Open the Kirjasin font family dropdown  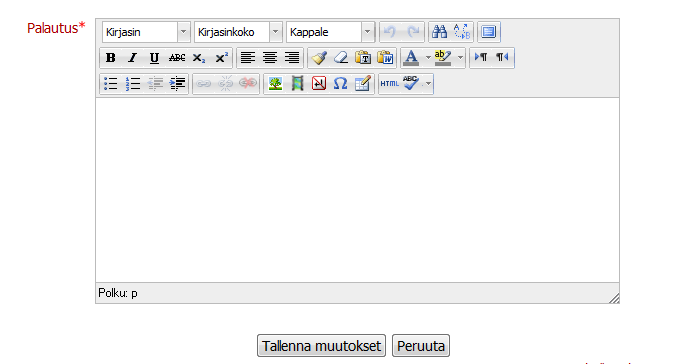[x=146, y=32]
